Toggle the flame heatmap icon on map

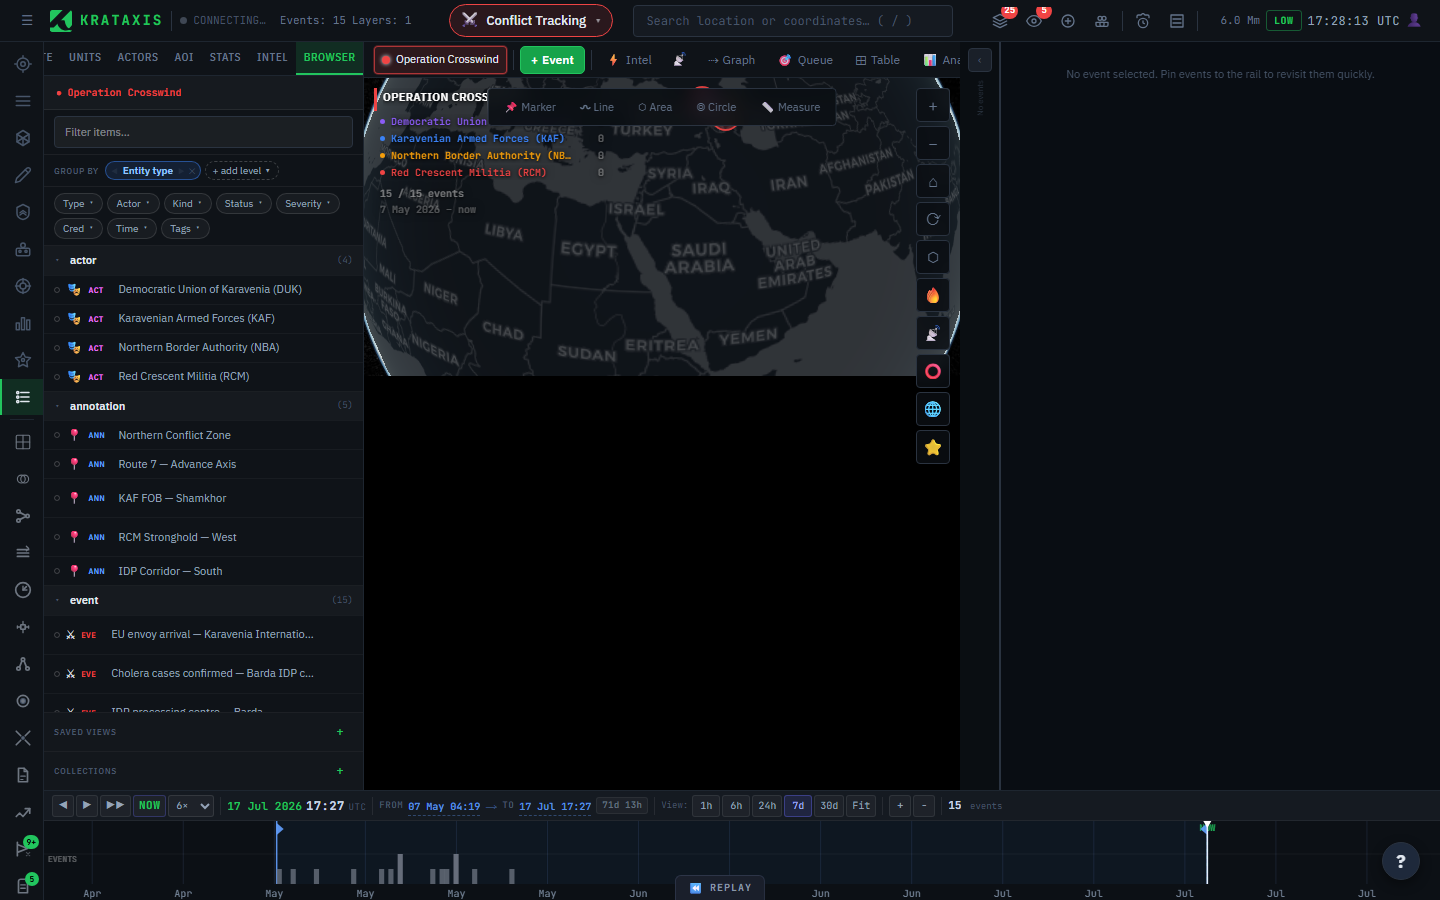click(933, 296)
